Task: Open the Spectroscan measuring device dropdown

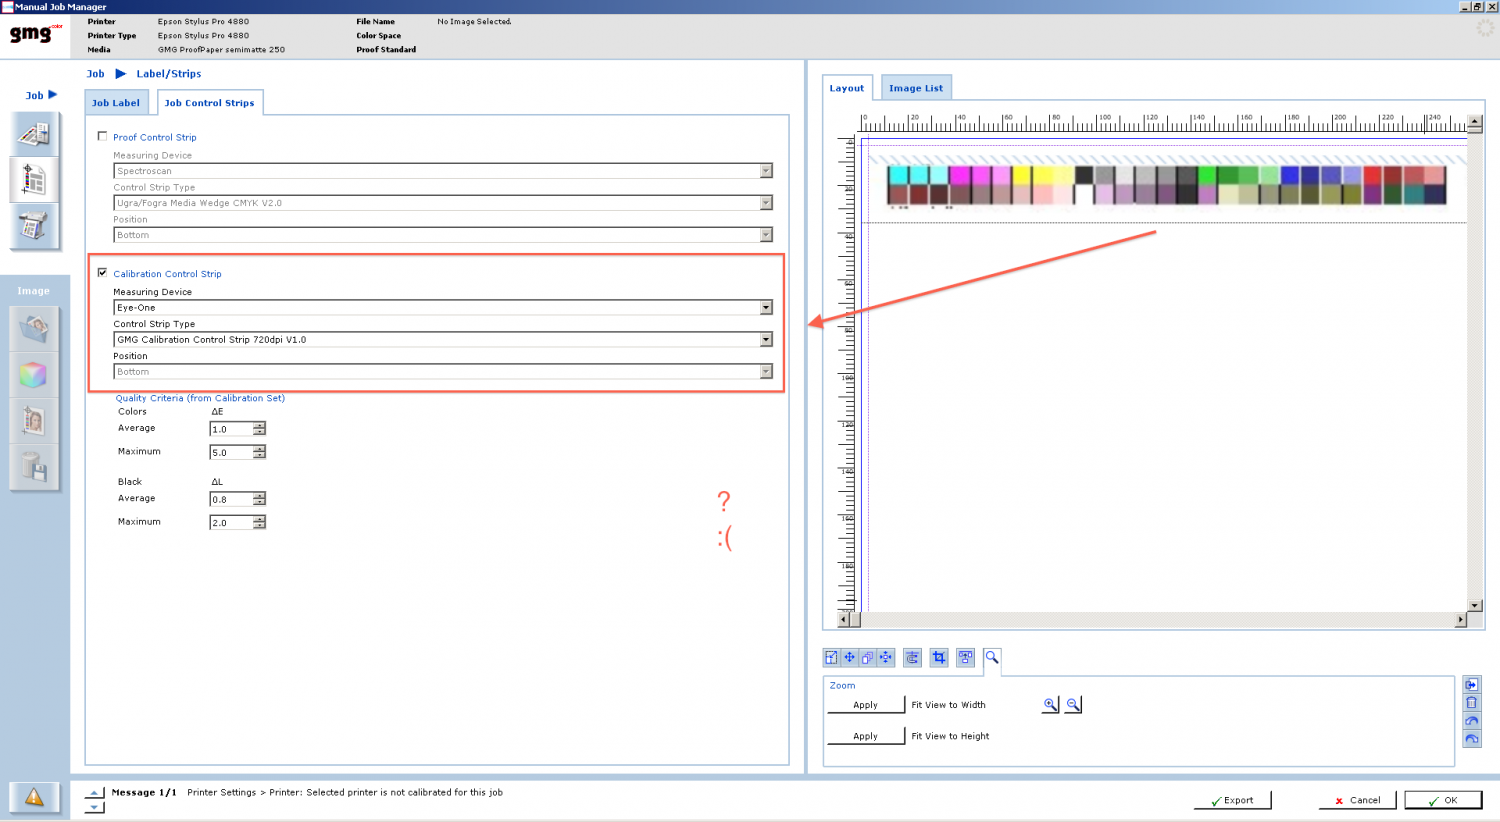Action: [x=766, y=171]
